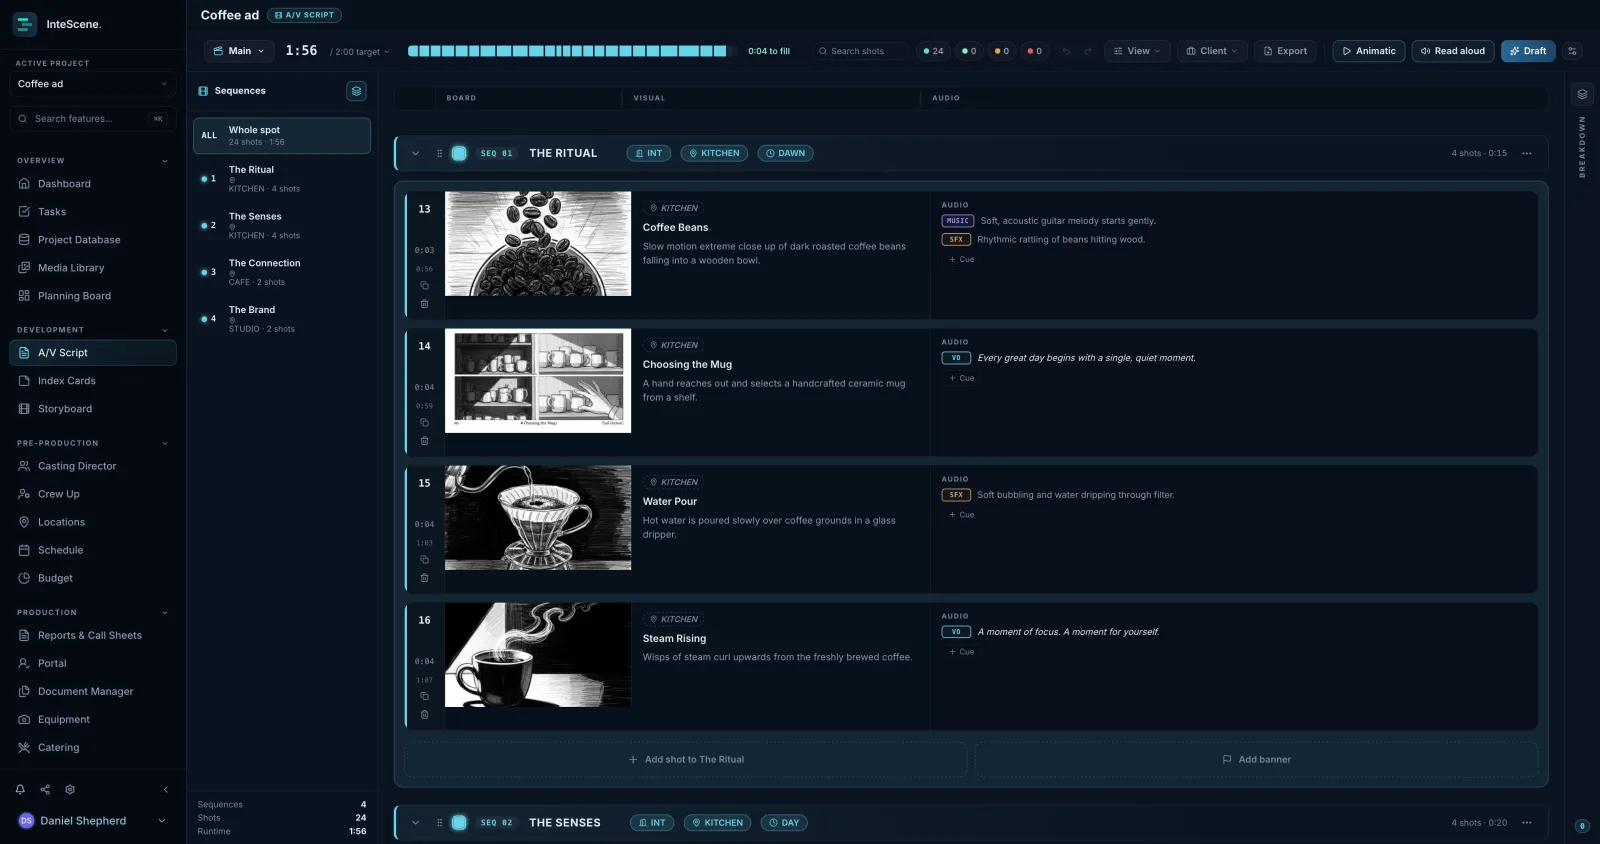Delete shot 14 using trash icon
Screen dimensions: 1600x844
click(424, 441)
